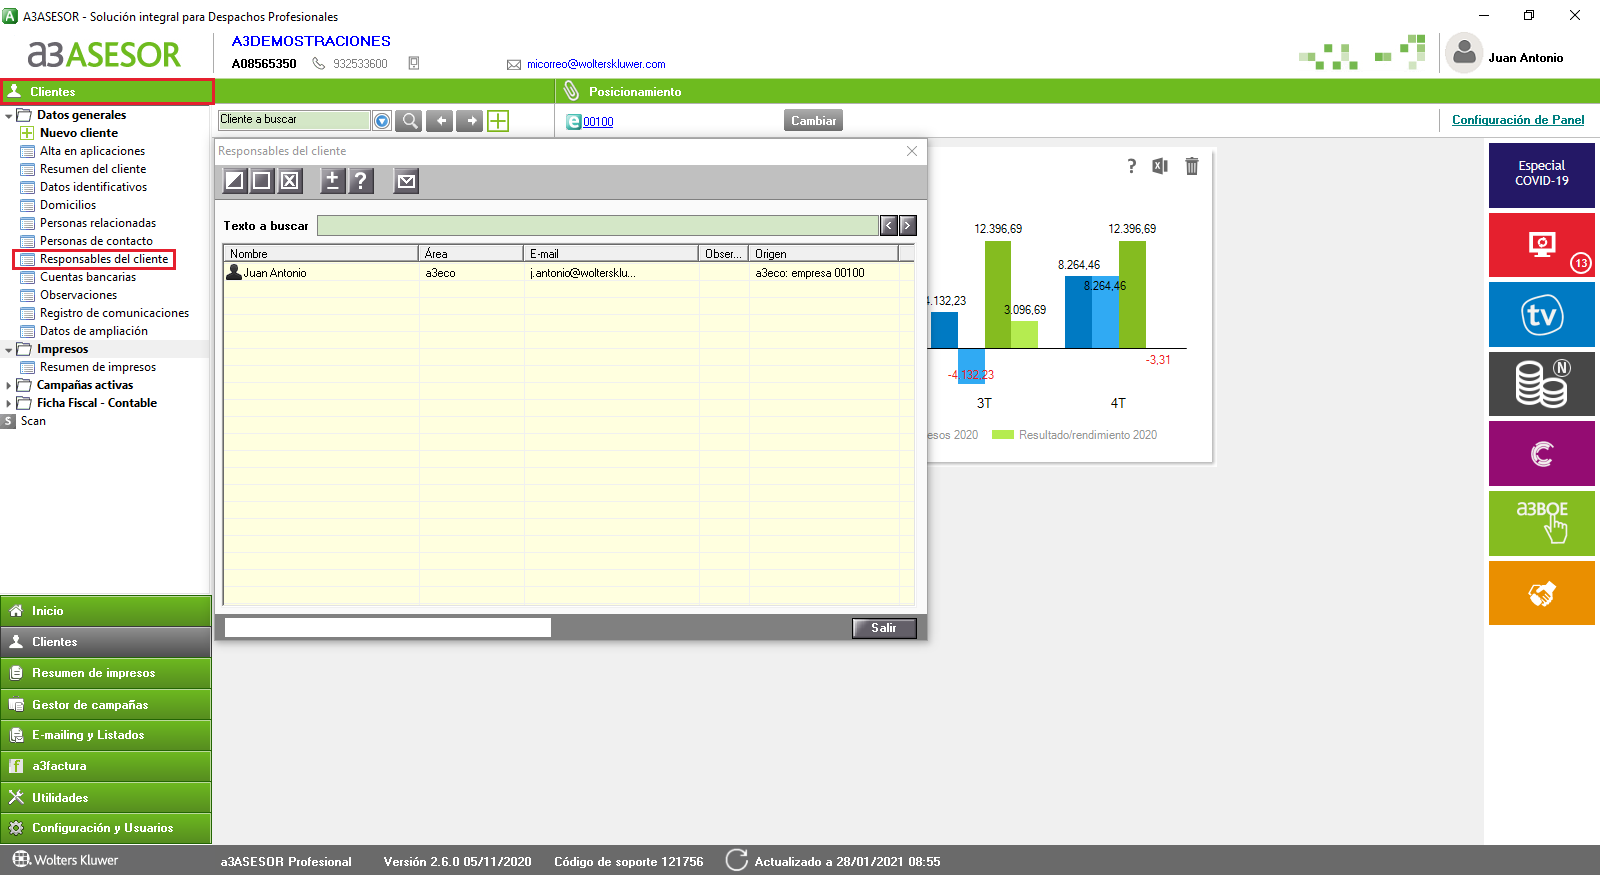1600x875 pixels.
Task: Open the blue tv tile
Action: (1542, 314)
